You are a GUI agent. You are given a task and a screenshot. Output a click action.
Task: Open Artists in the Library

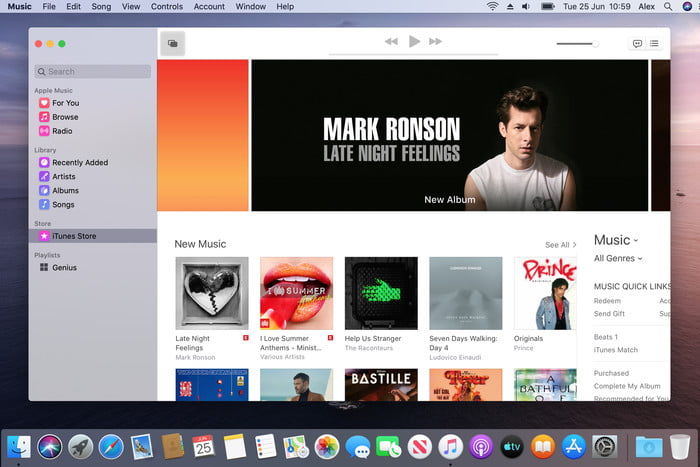pos(57,176)
